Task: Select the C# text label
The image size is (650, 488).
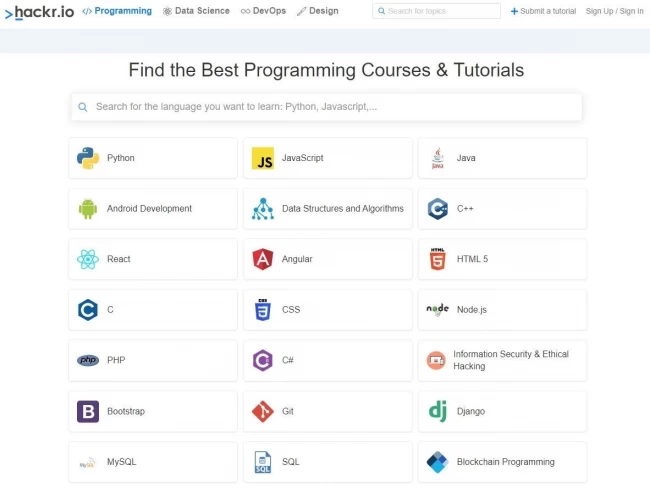Action: pos(288,360)
